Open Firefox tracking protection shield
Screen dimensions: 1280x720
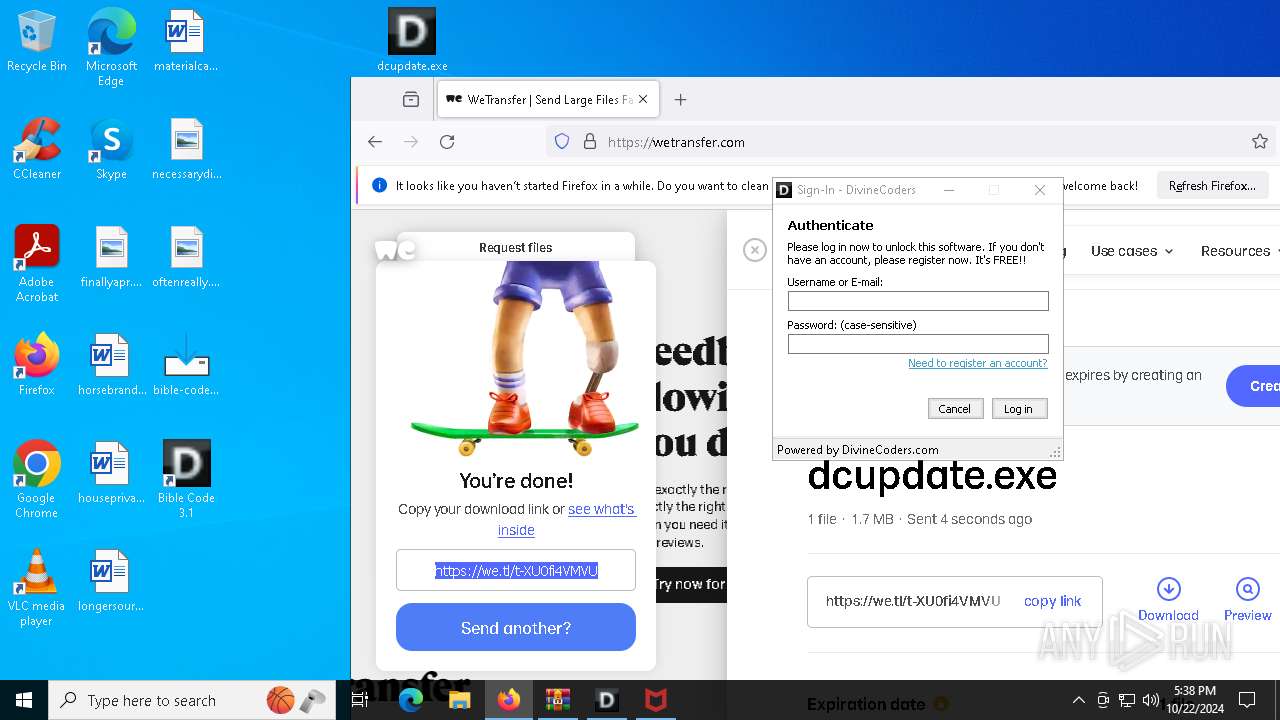pyautogui.click(x=562, y=142)
